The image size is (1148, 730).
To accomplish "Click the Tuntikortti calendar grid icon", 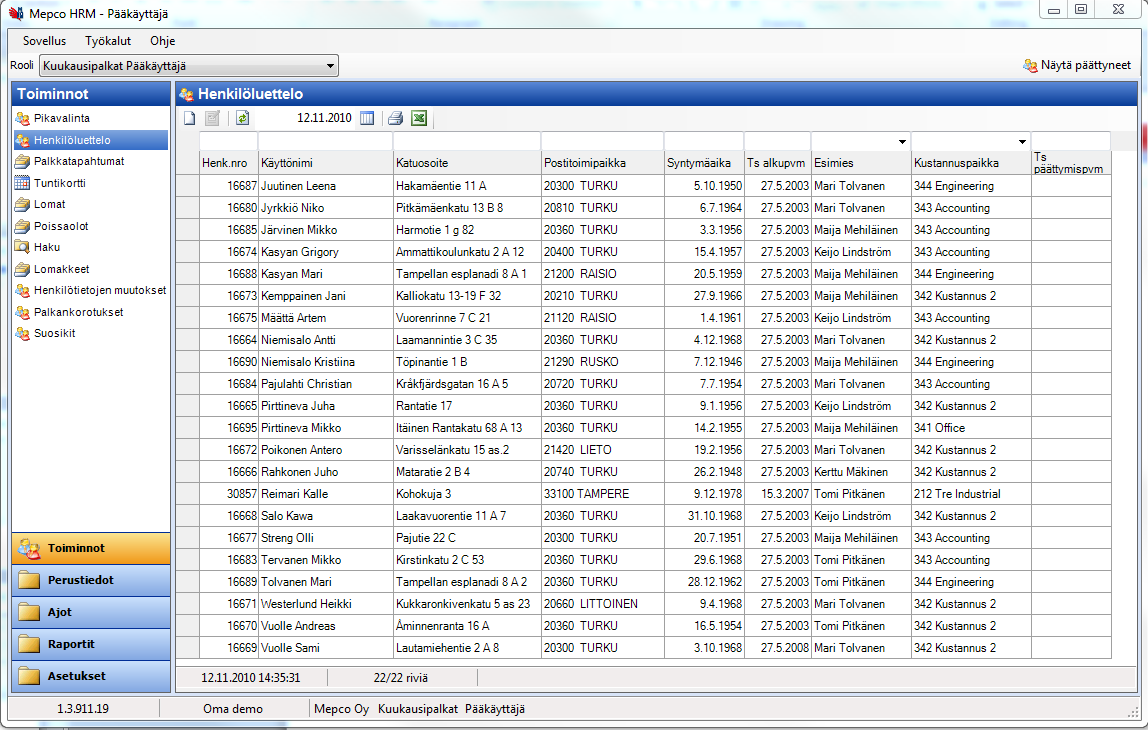I will pyautogui.click(x=23, y=183).
